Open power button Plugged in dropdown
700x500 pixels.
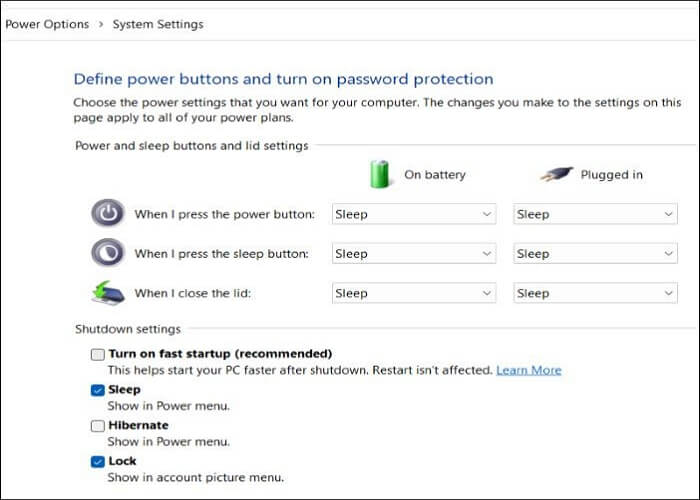595,214
